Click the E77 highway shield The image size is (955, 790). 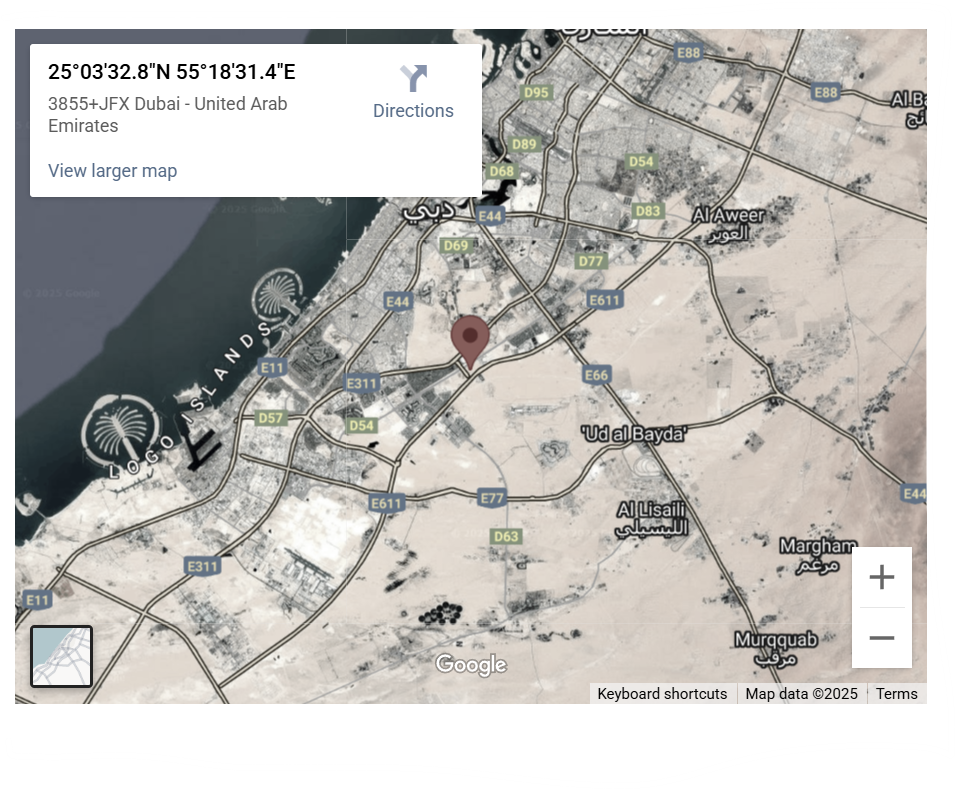[x=492, y=497]
